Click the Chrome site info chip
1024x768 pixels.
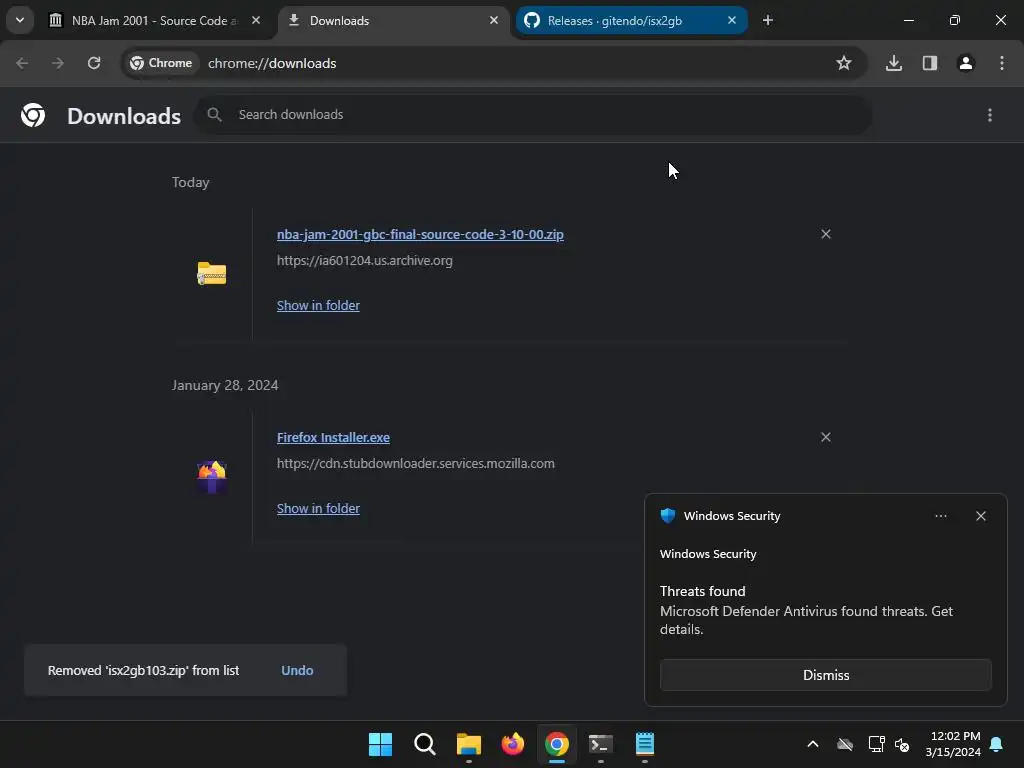pos(161,63)
